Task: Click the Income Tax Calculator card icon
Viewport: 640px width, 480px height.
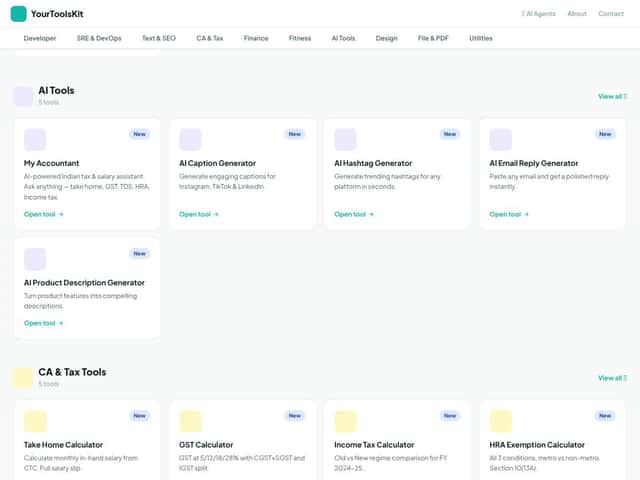Action: point(345,421)
